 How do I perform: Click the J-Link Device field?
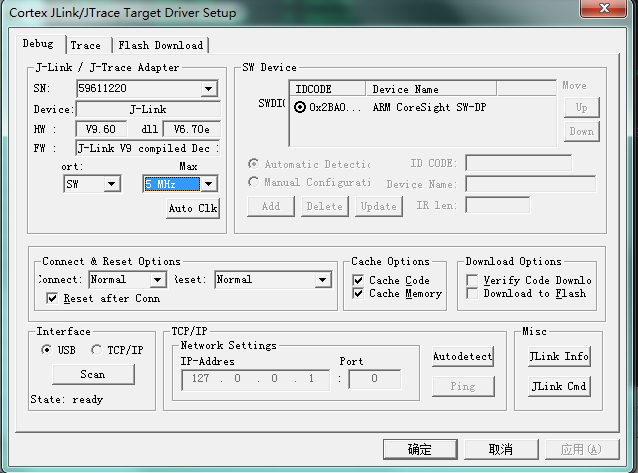pos(148,109)
